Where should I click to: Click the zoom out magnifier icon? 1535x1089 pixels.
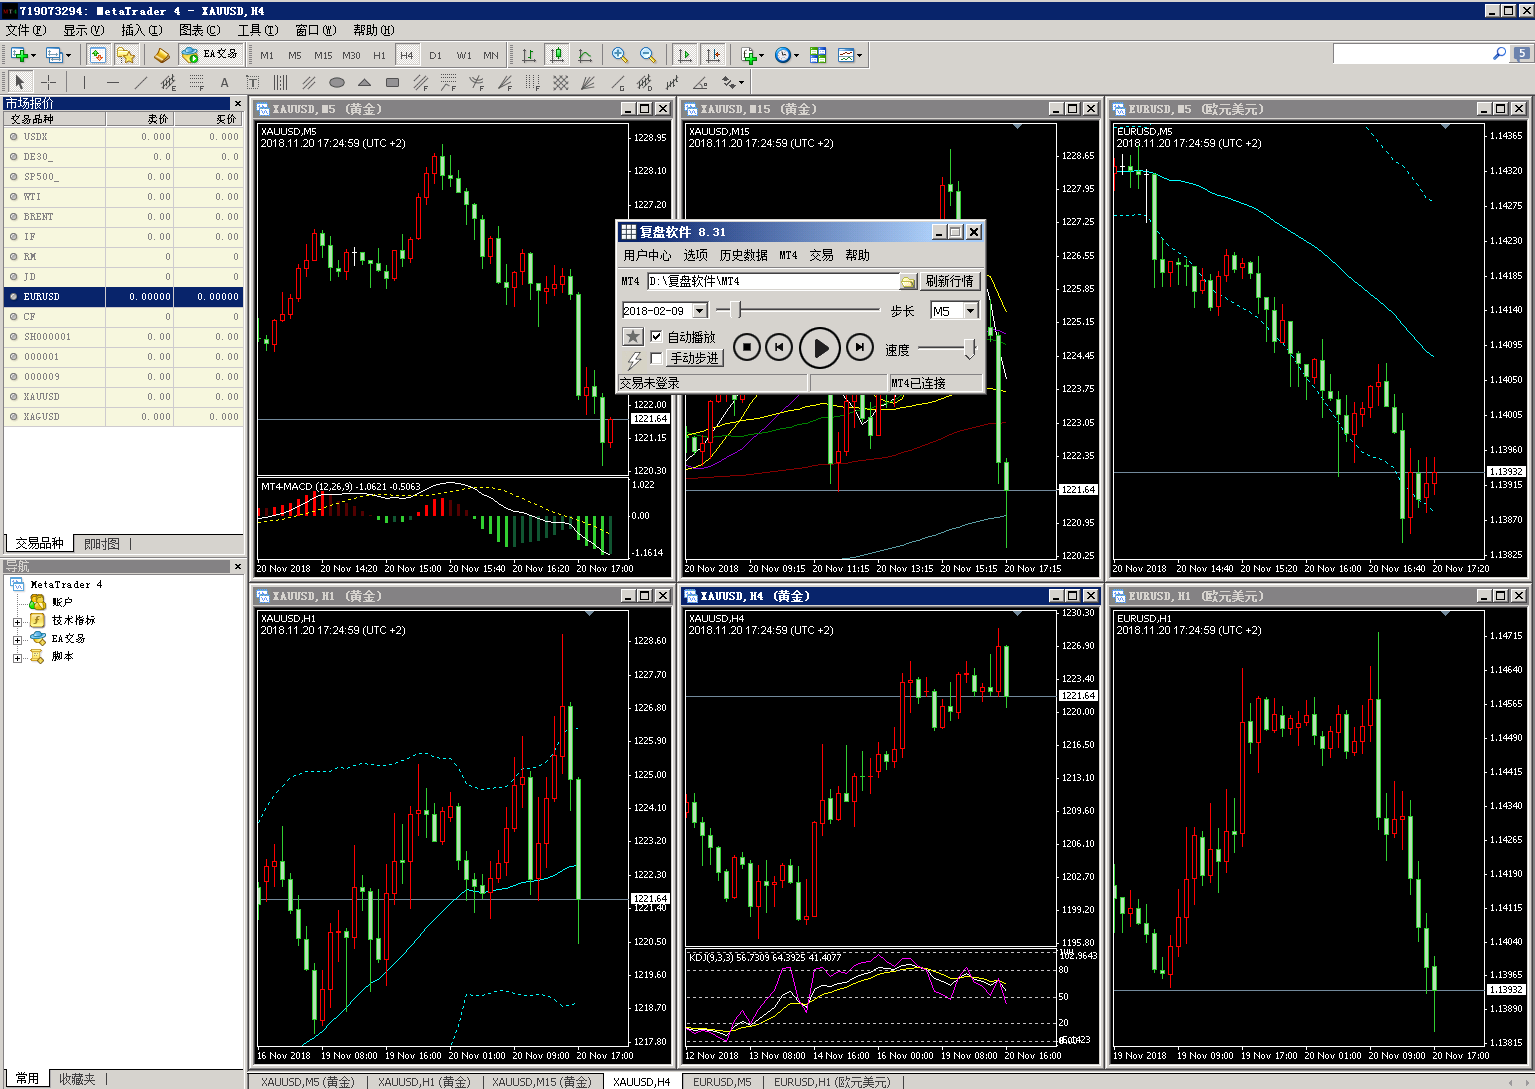[x=648, y=55]
